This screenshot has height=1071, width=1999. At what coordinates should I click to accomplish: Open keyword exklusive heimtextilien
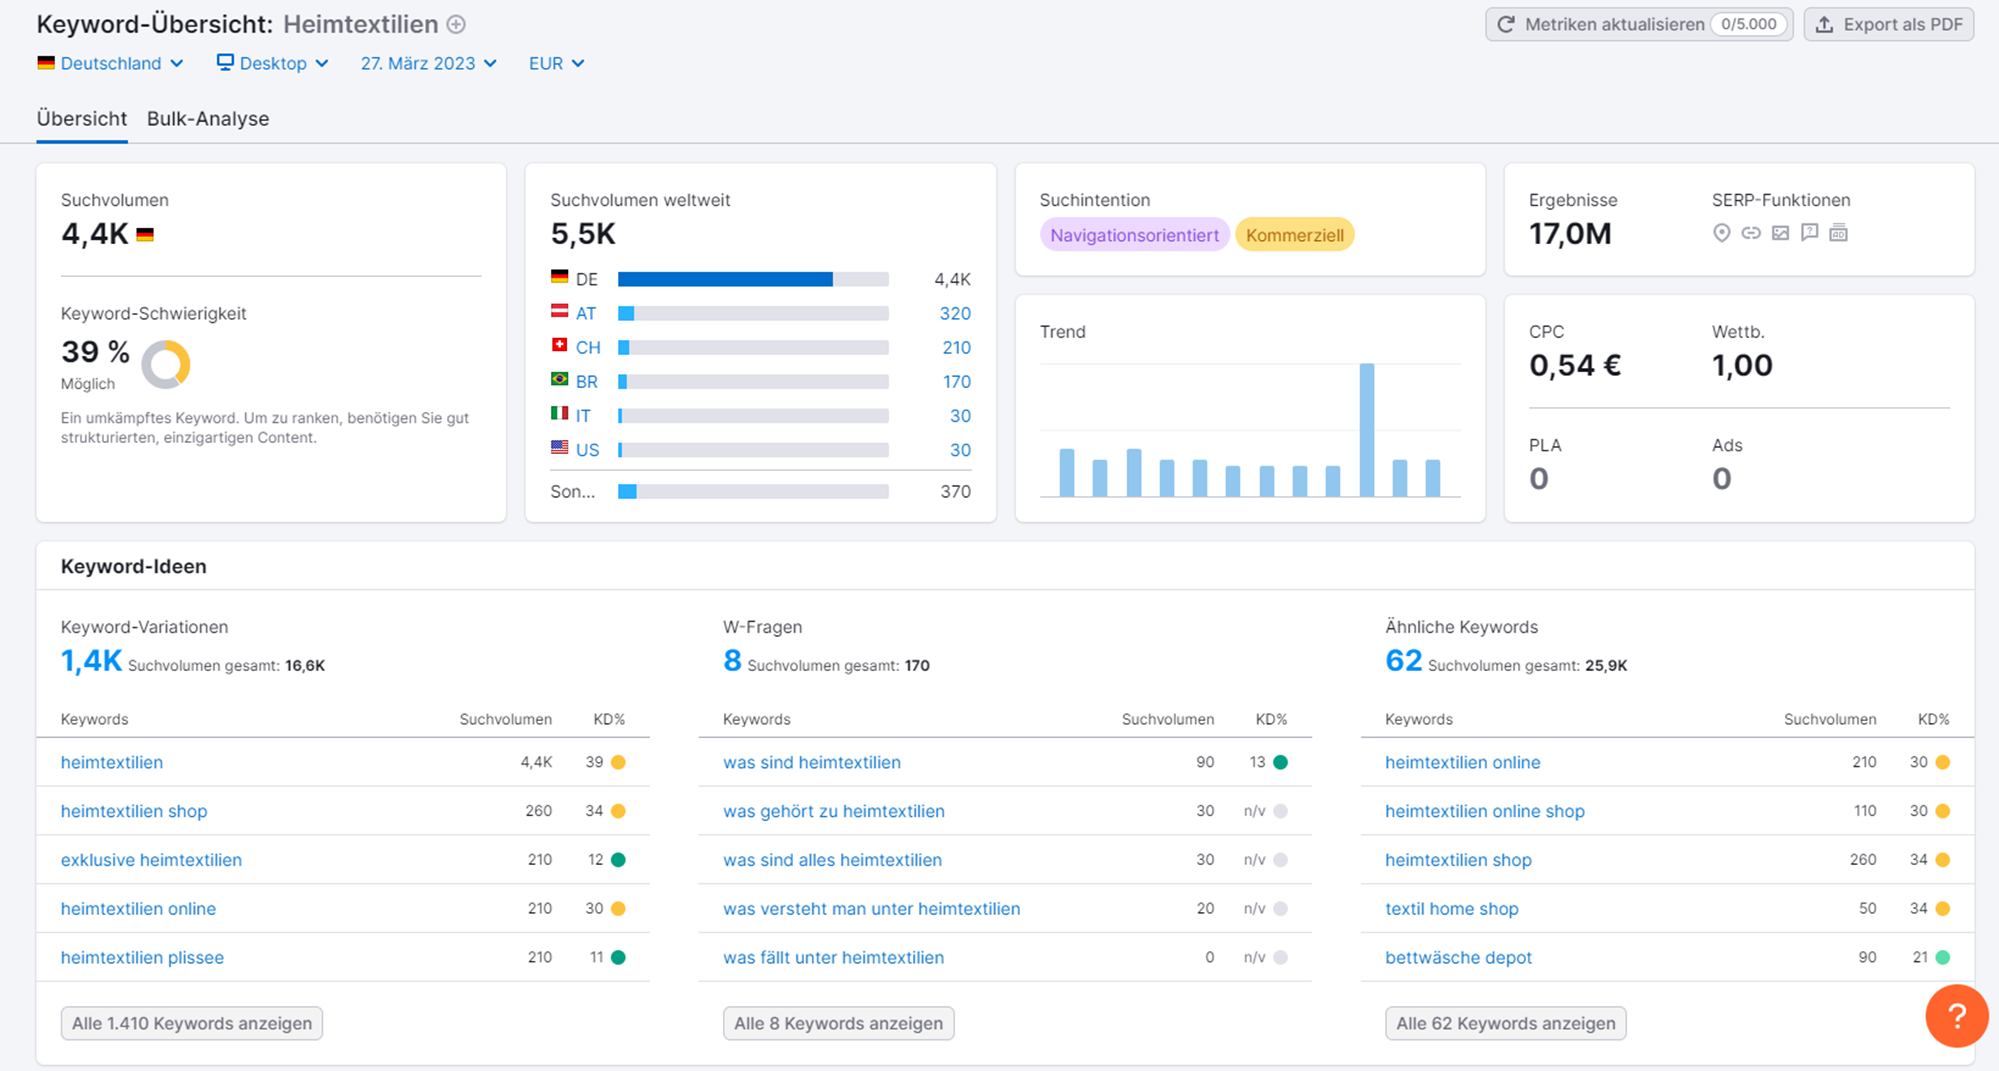[151, 860]
